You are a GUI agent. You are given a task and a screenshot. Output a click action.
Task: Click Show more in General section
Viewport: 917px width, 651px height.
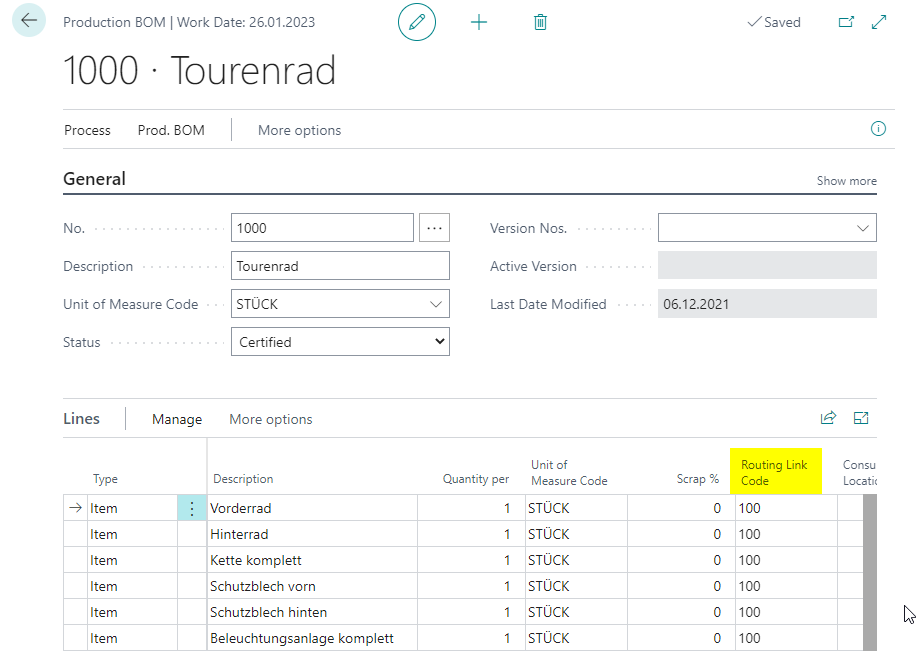tap(846, 181)
